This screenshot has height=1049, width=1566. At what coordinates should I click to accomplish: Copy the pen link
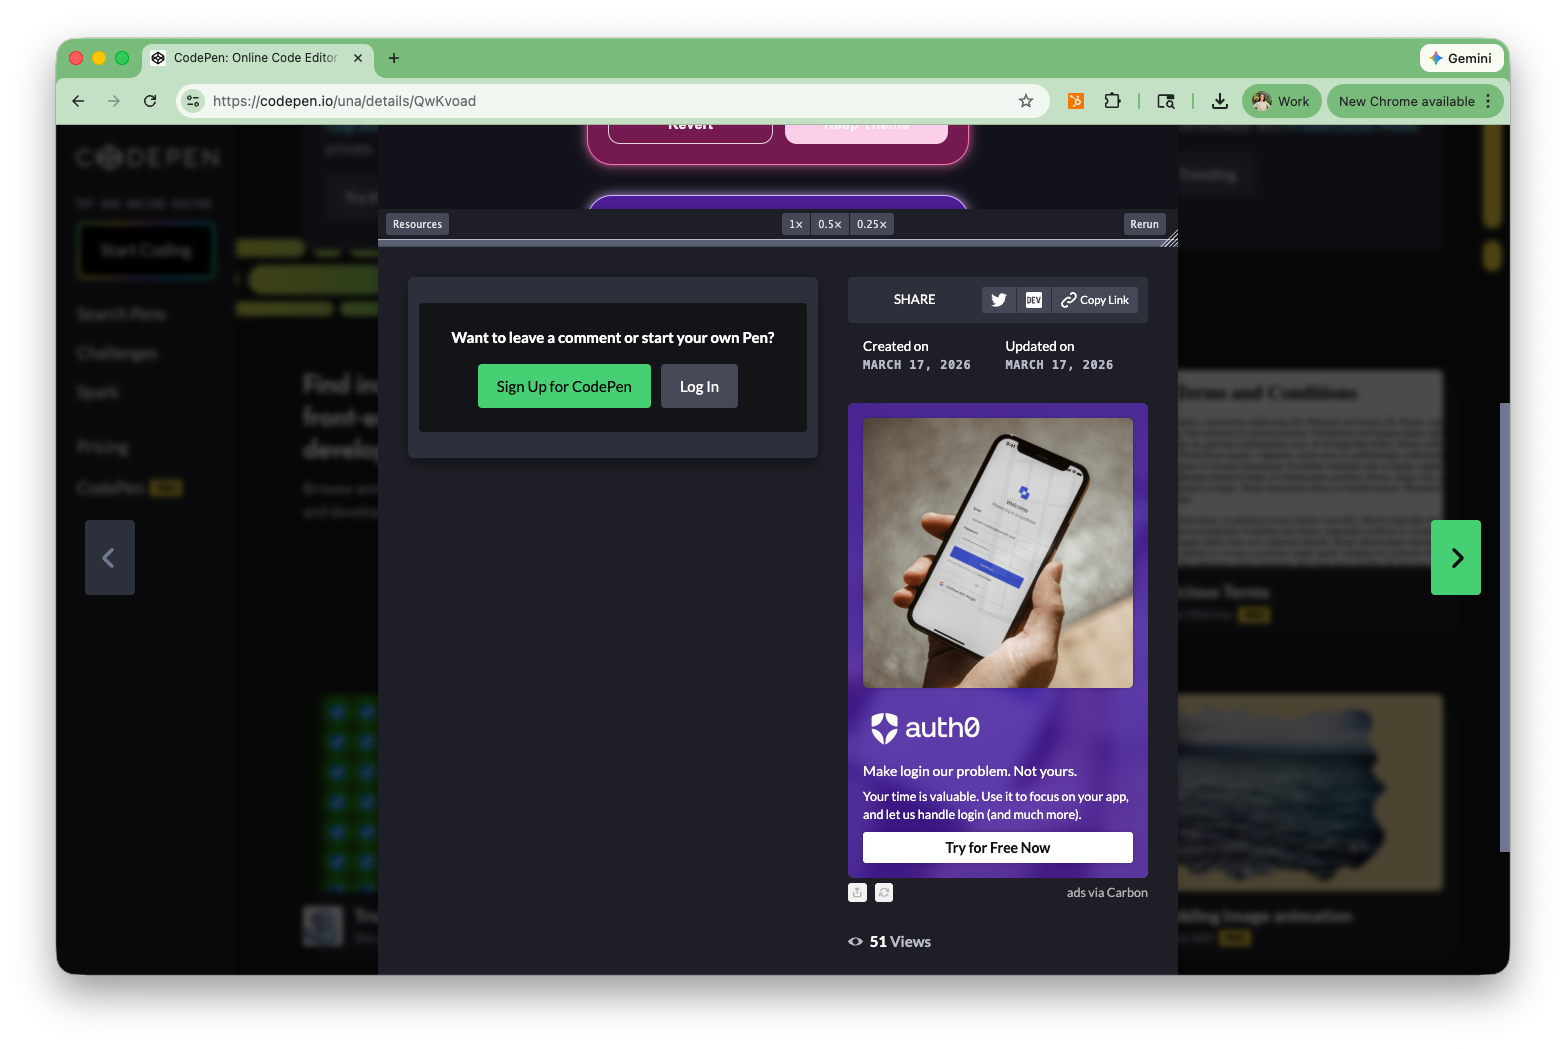1095,300
